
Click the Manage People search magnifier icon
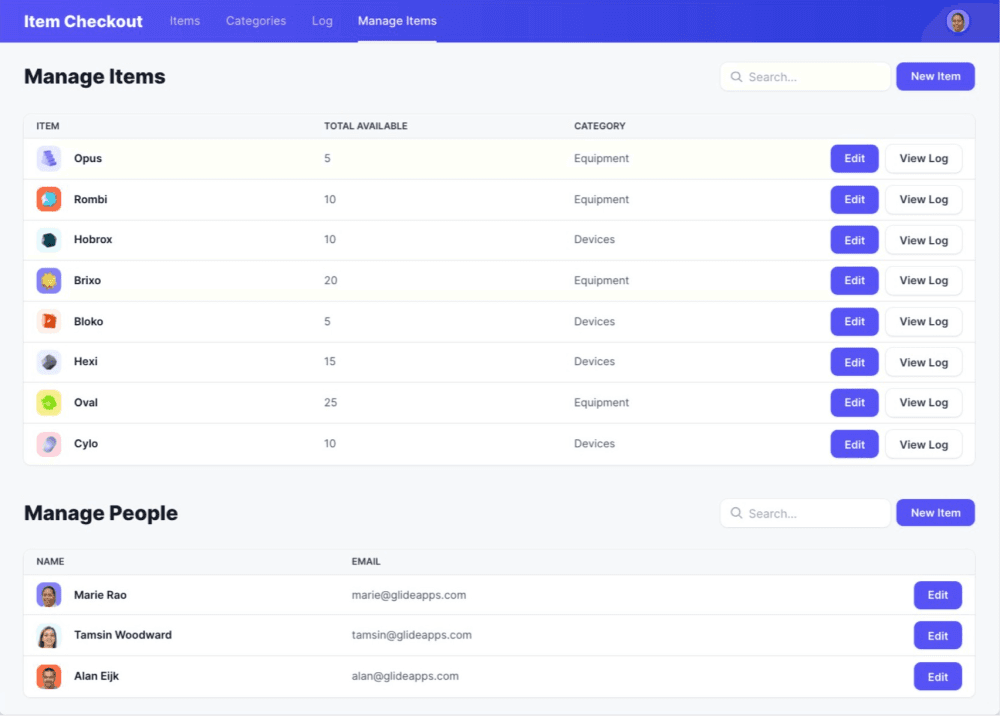tap(736, 513)
